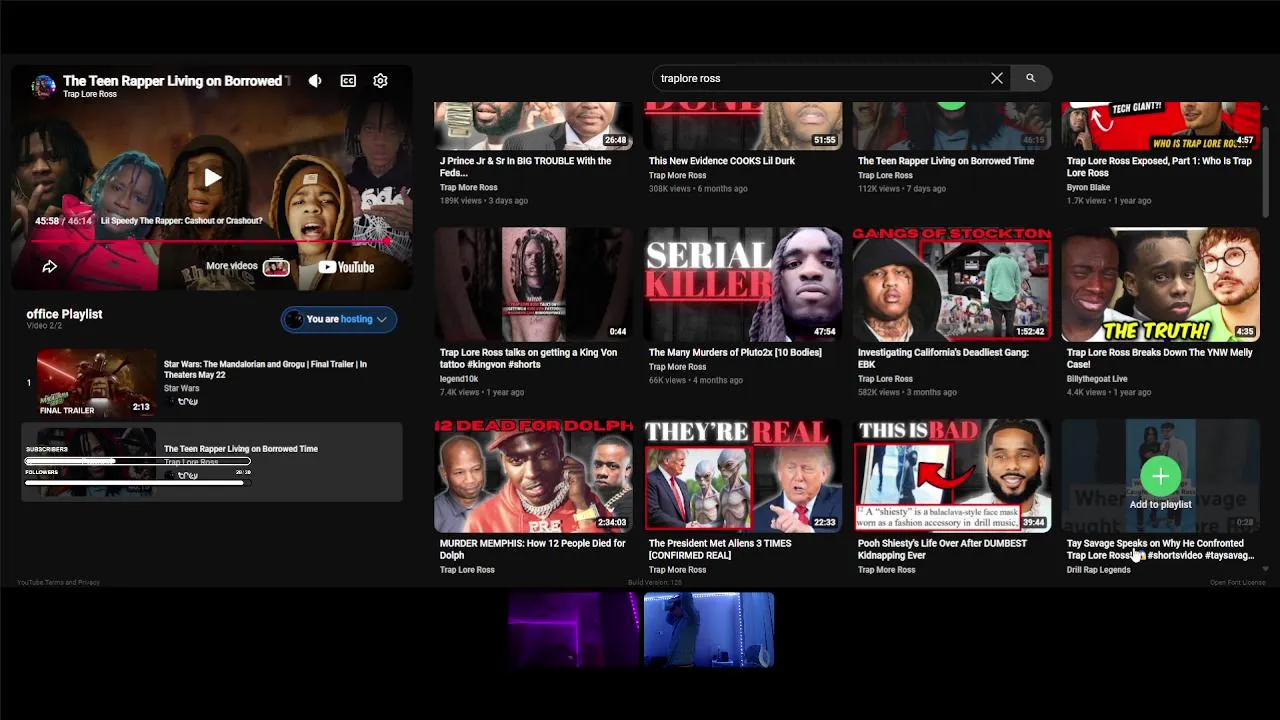Viewport: 1280px width, 720px height.
Task: Click the Trap Lore Ross channel avatar in player
Action: pyautogui.click(x=43, y=86)
